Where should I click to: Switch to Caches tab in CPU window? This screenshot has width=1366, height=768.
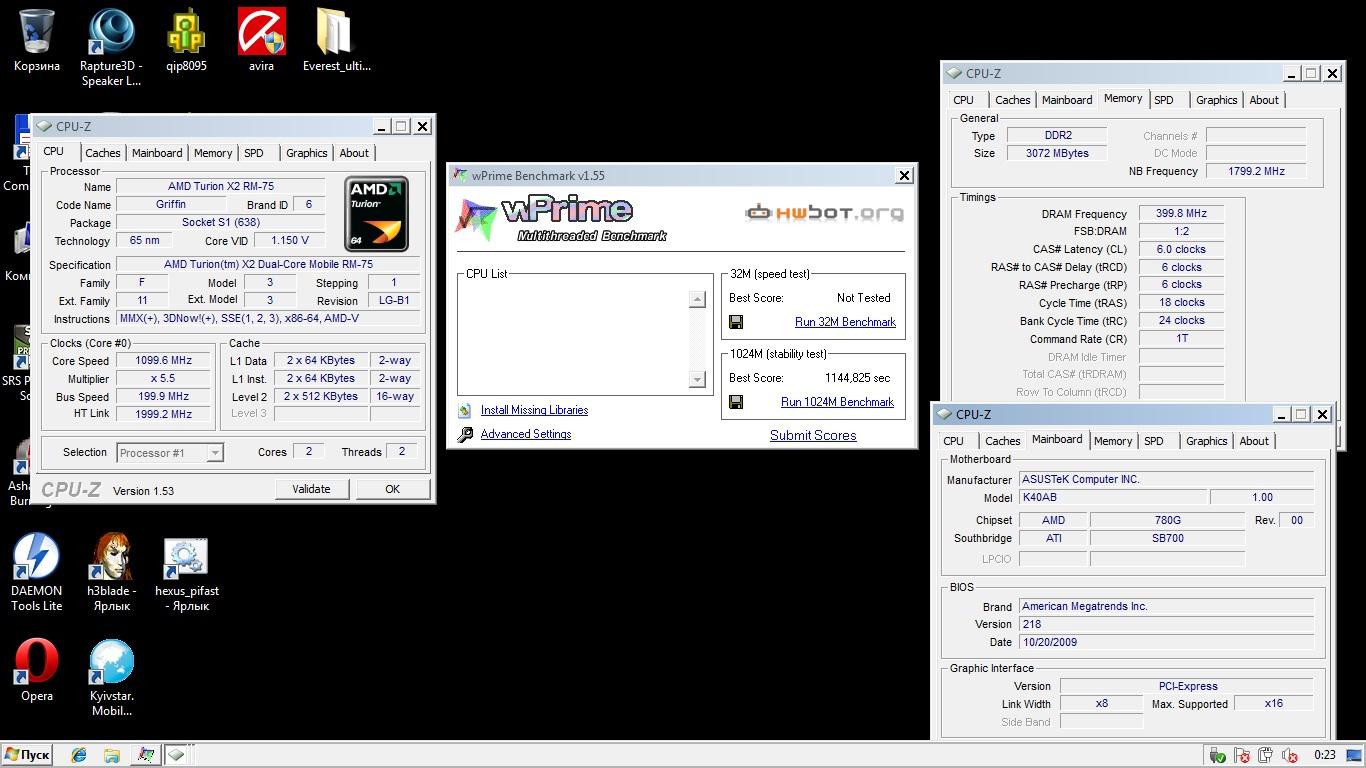coord(102,153)
